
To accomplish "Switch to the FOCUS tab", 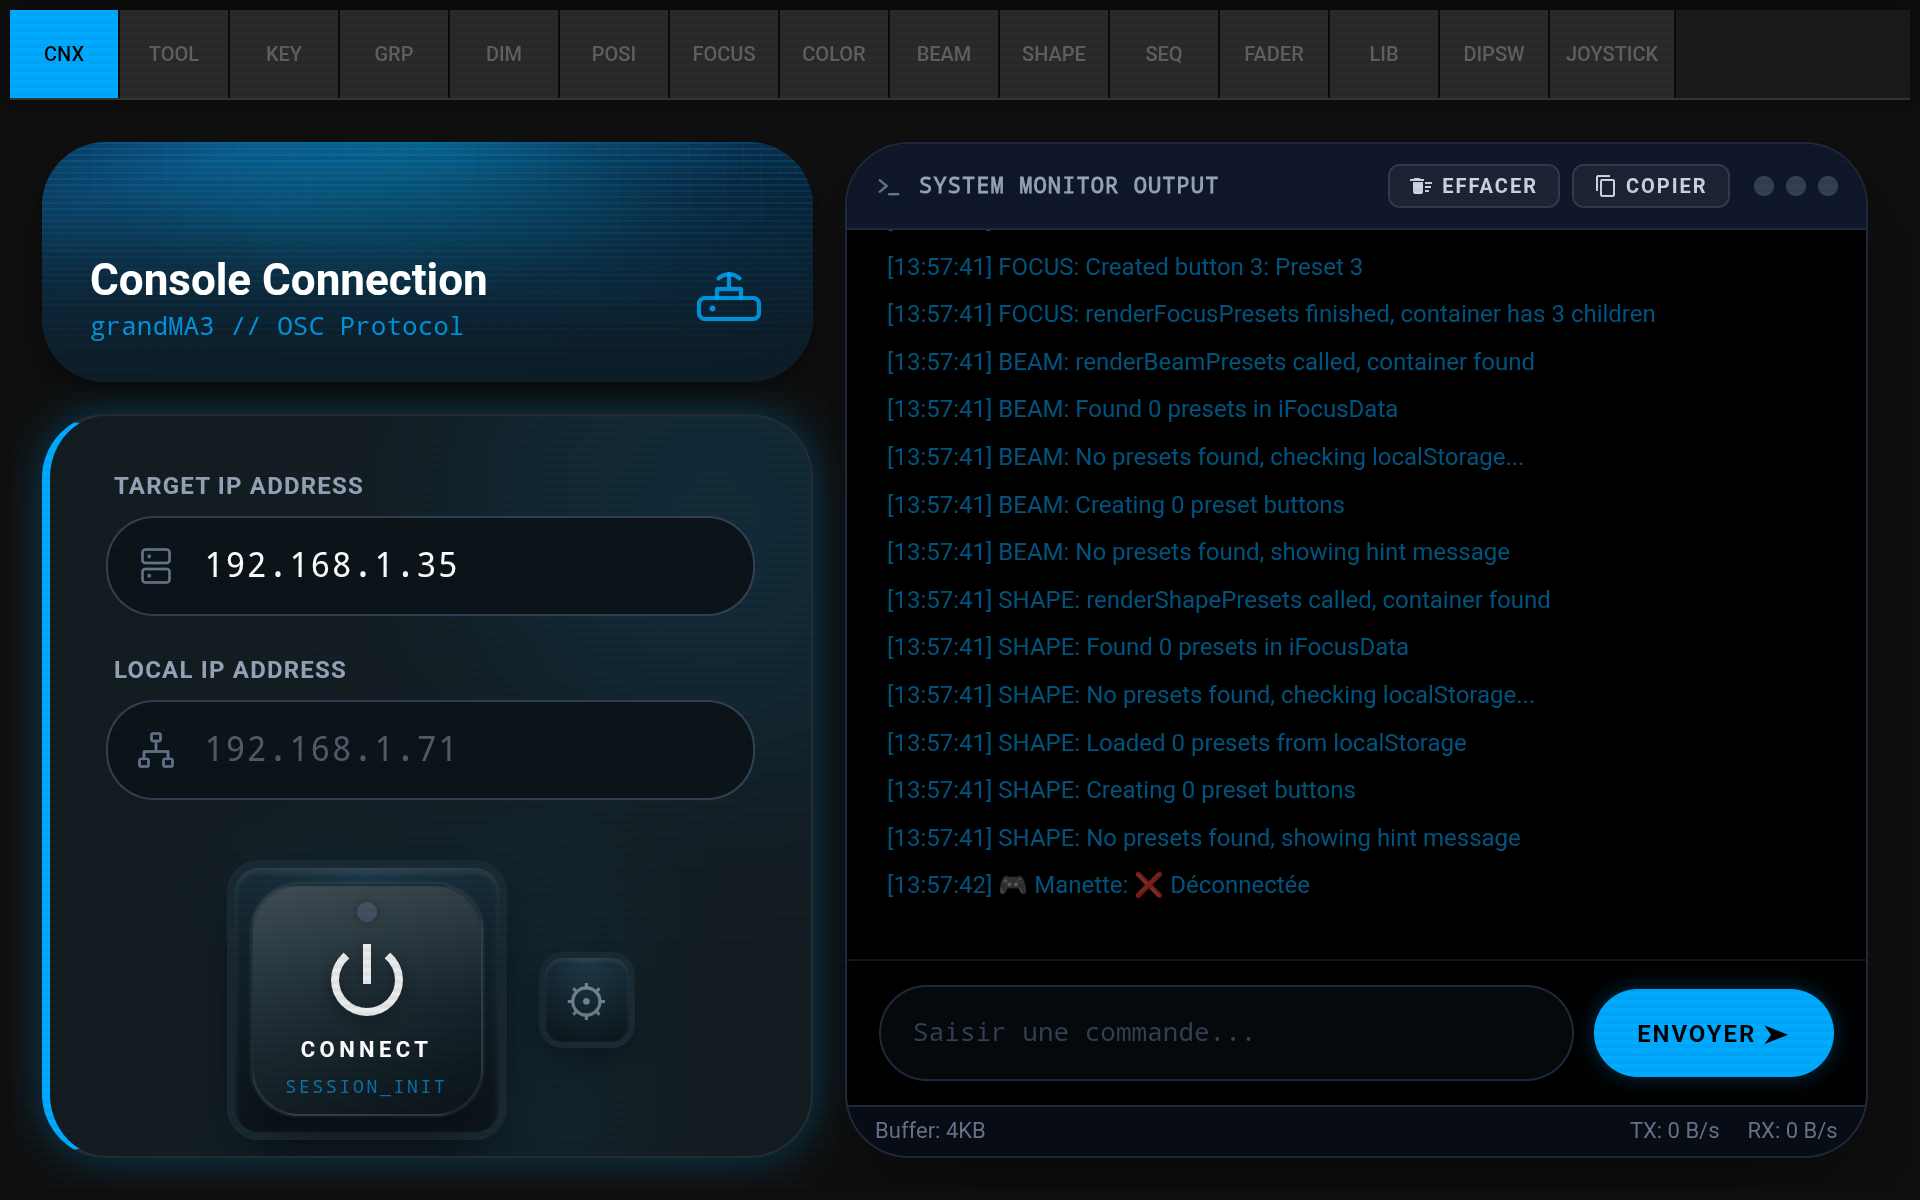I will pyautogui.click(x=723, y=54).
